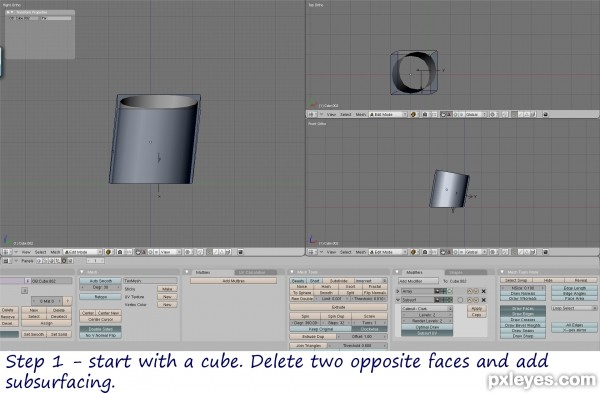600x393 pixels.
Task: Open window type selector in Front Ortho viewport header
Action: [x=312, y=252]
